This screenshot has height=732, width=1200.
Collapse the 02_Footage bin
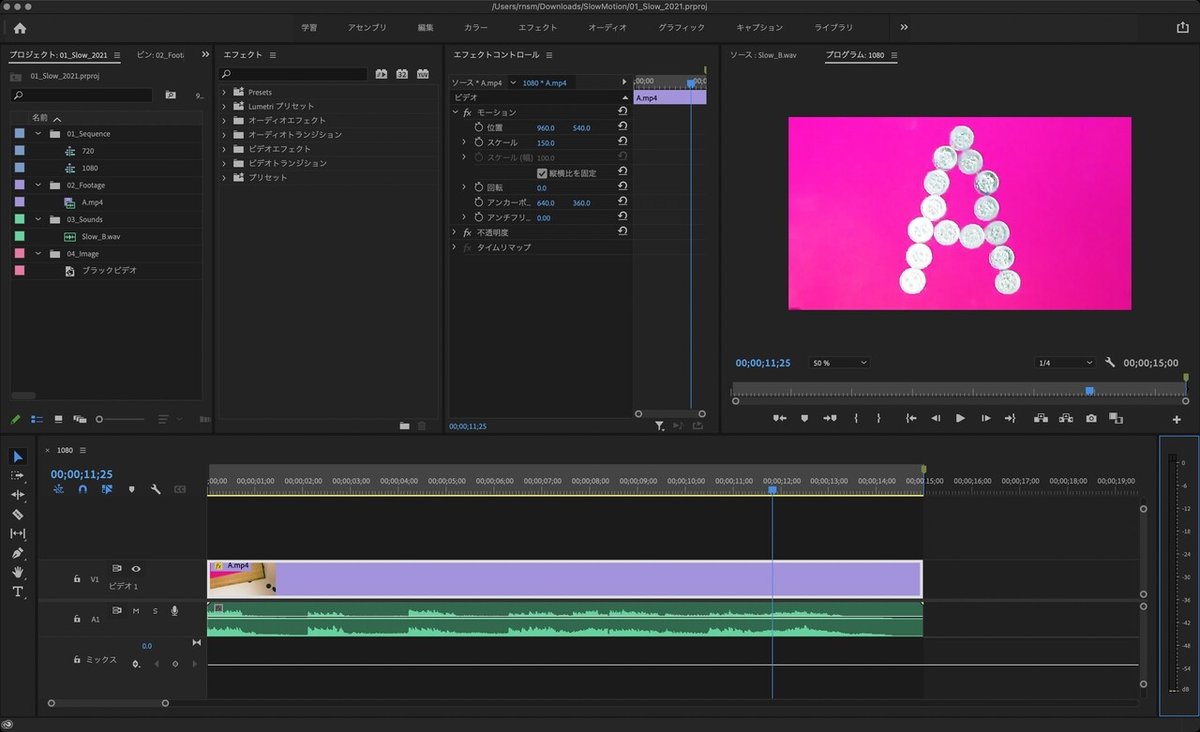(39, 185)
